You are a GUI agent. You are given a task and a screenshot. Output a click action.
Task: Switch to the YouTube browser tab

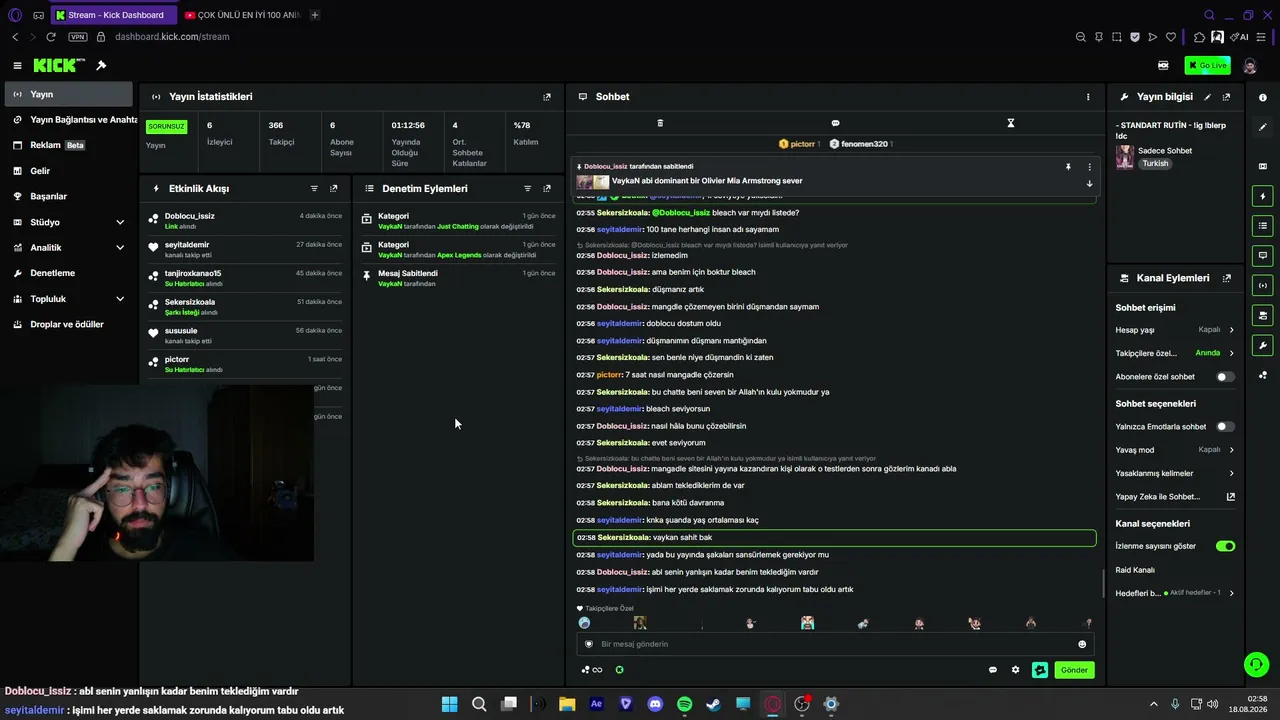click(243, 15)
